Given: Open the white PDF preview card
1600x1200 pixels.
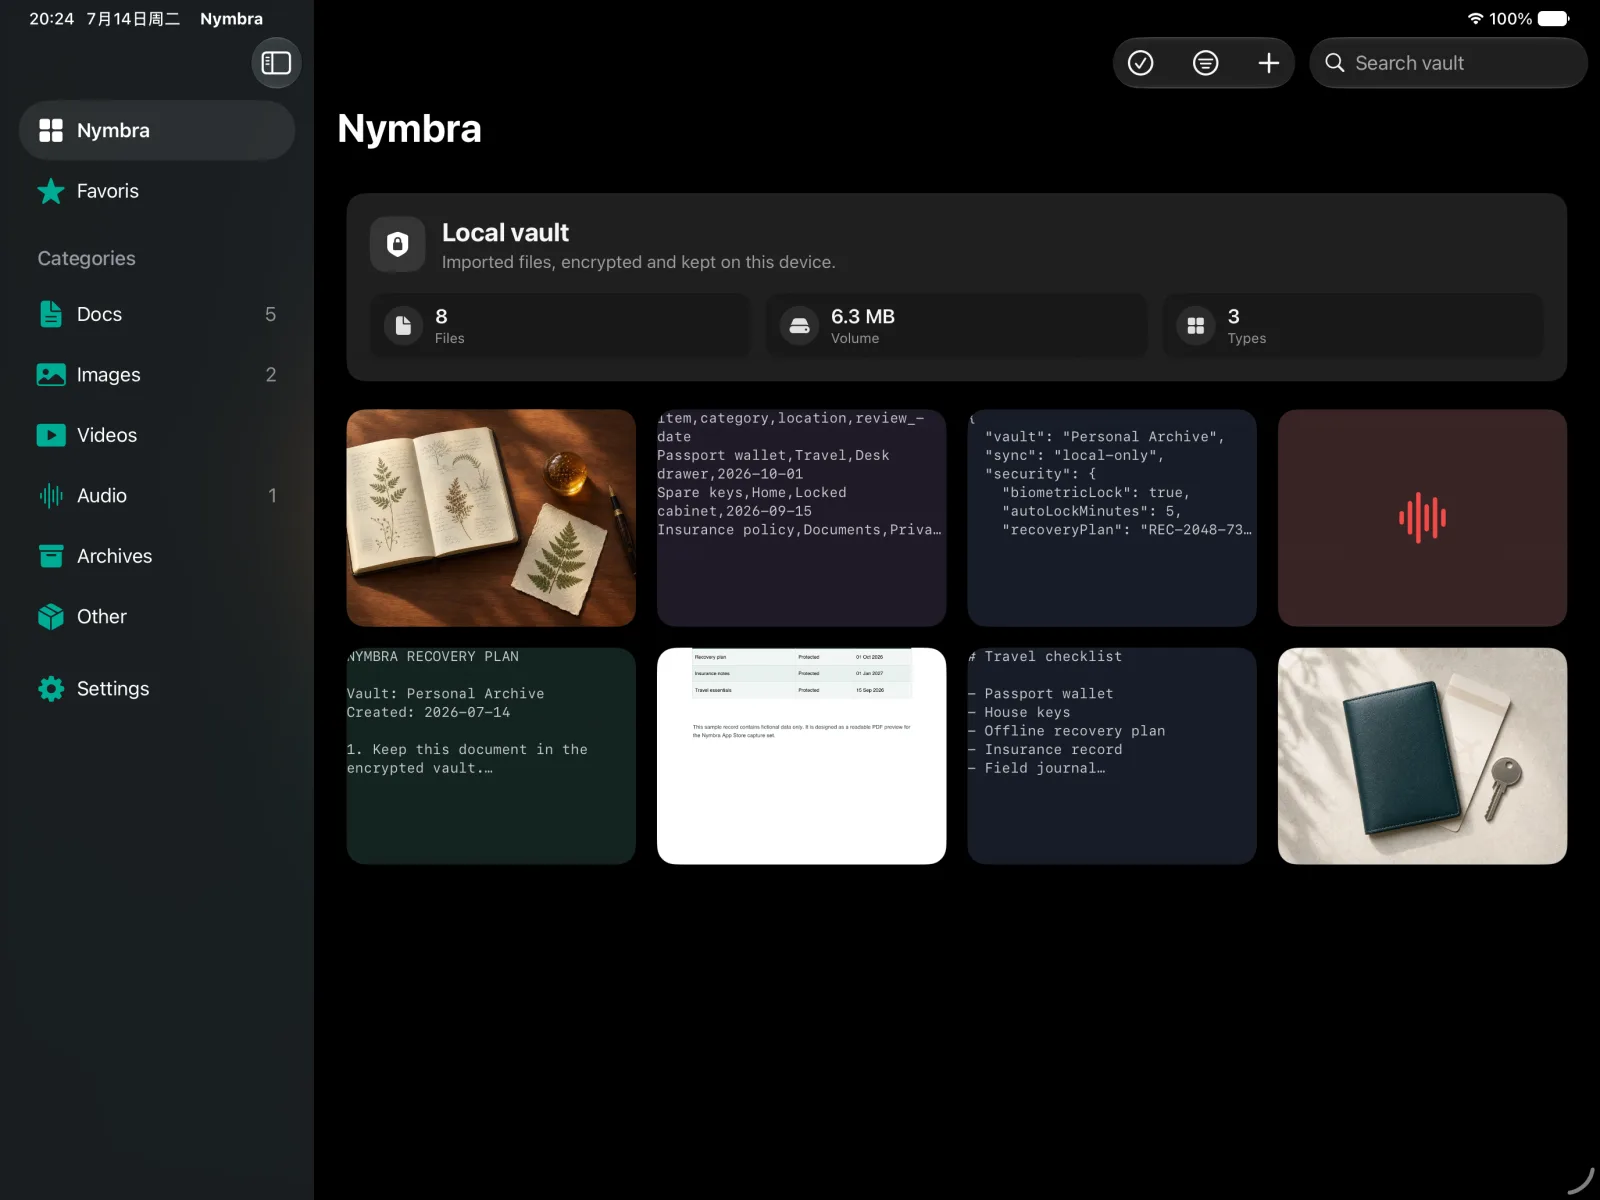Looking at the screenshot, I should click(x=801, y=756).
